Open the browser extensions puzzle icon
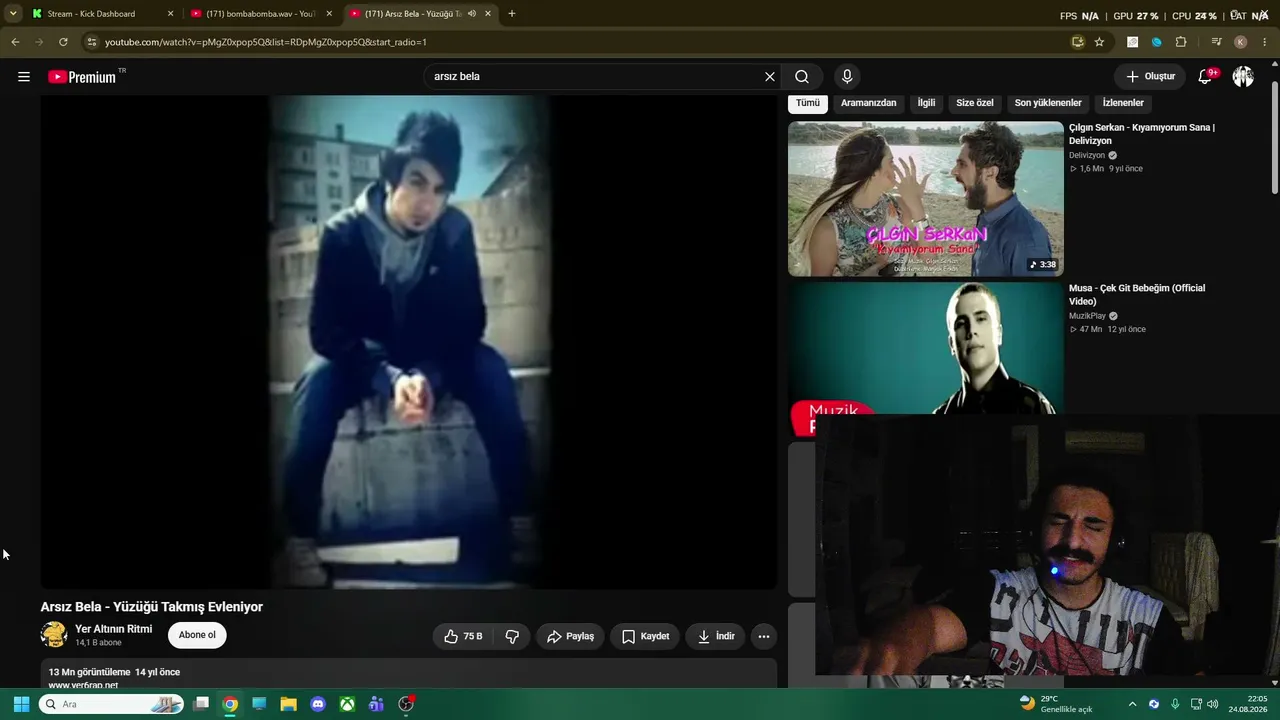Image resolution: width=1280 pixels, height=720 pixels. (1181, 42)
